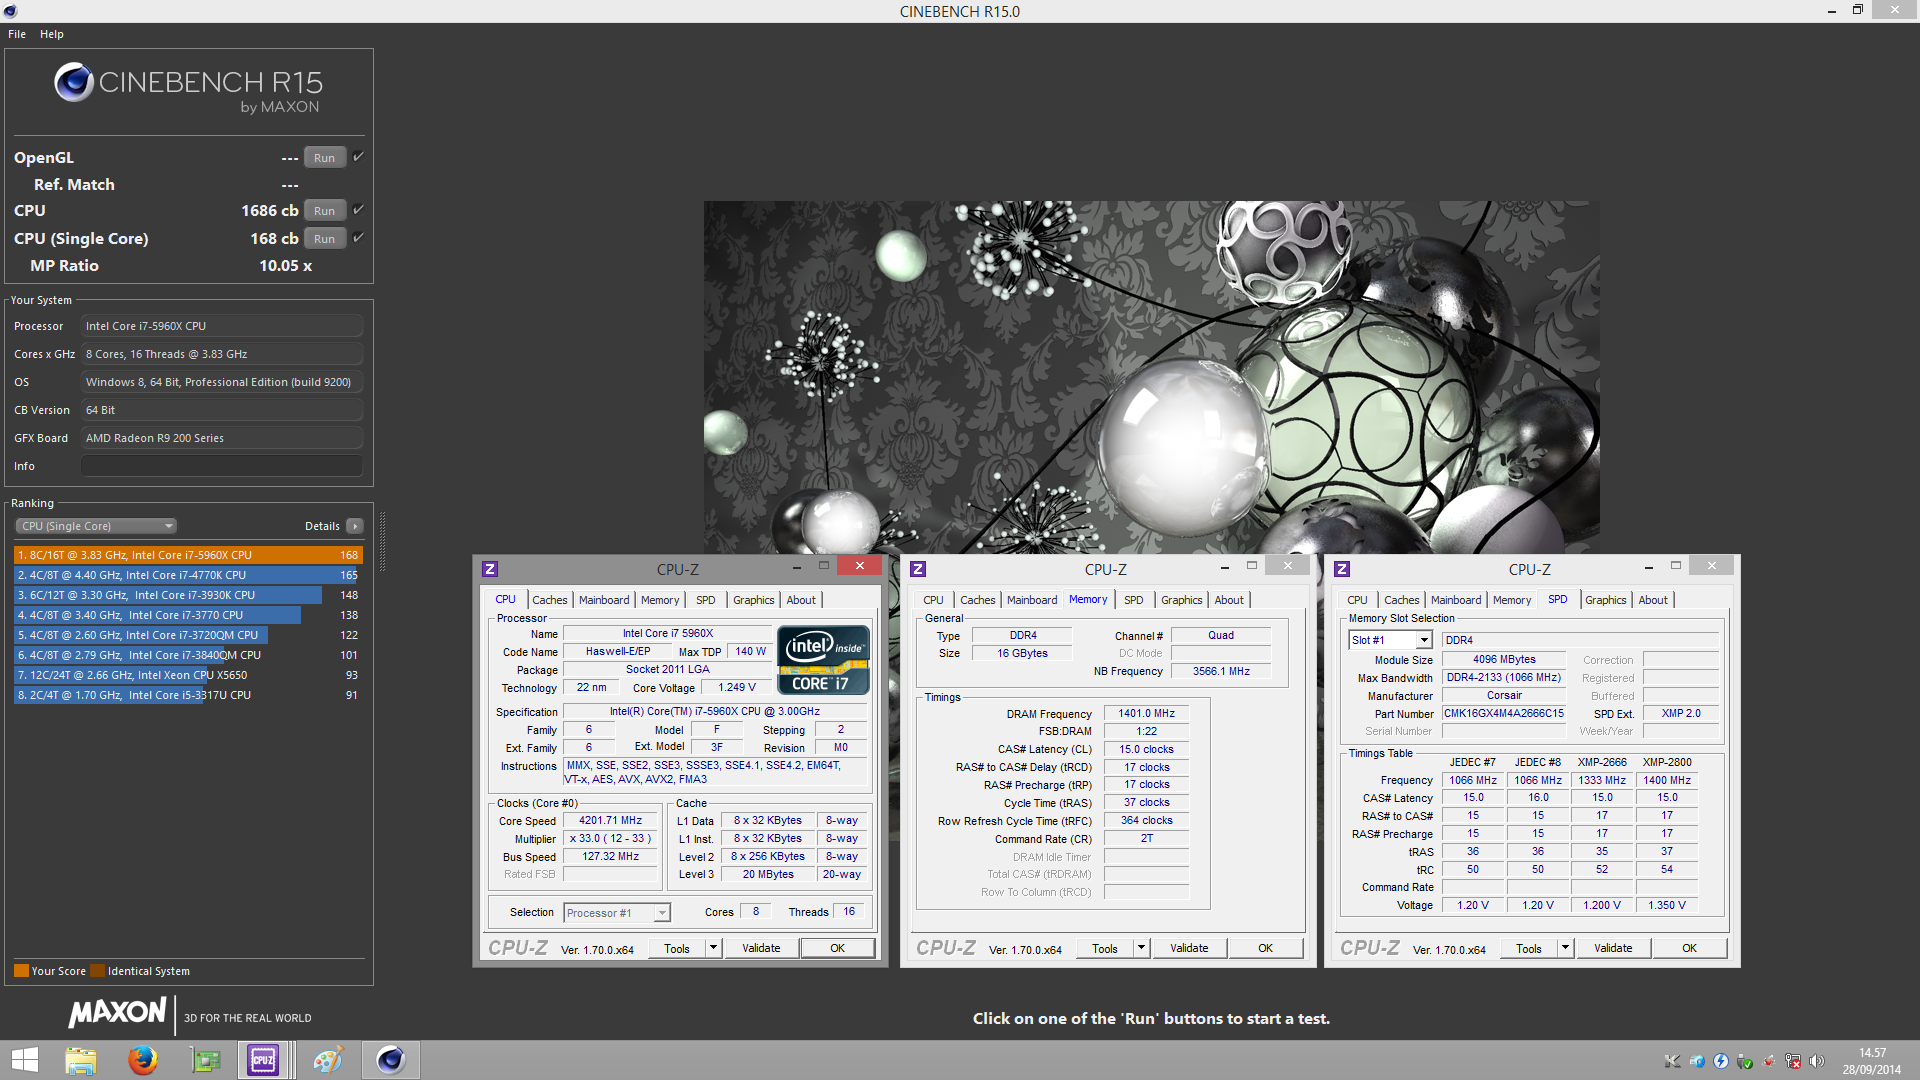Click the rendered spheres preview image
Image resolution: width=1920 pixels, height=1080 pixels.
click(x=1151, y=378)
